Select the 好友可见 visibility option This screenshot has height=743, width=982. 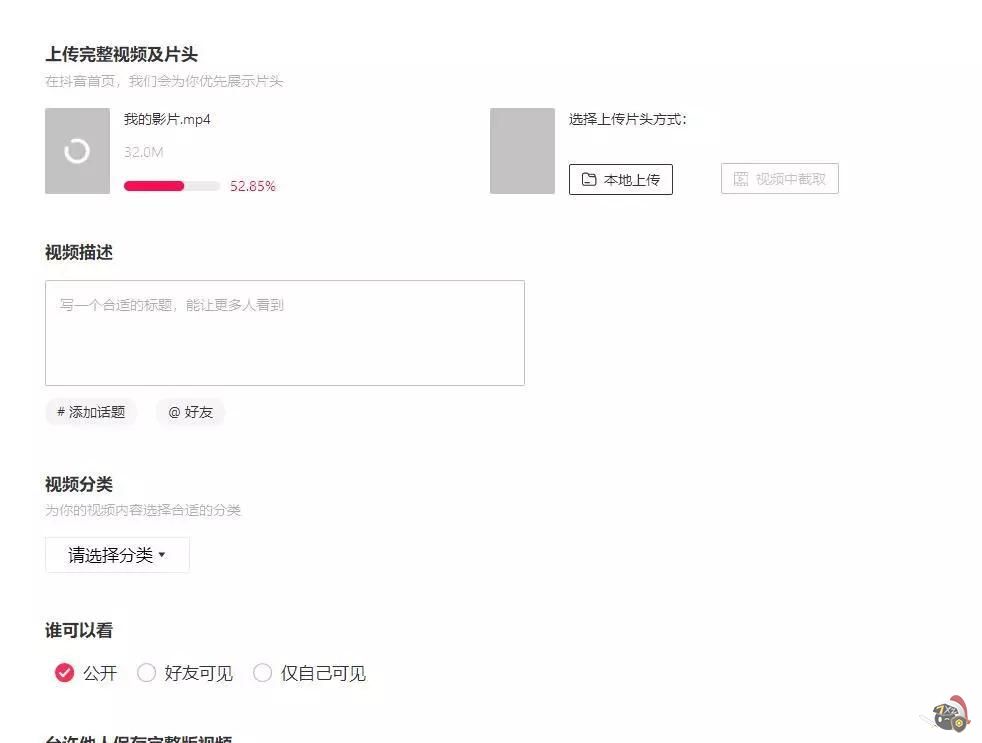(147, 673)
